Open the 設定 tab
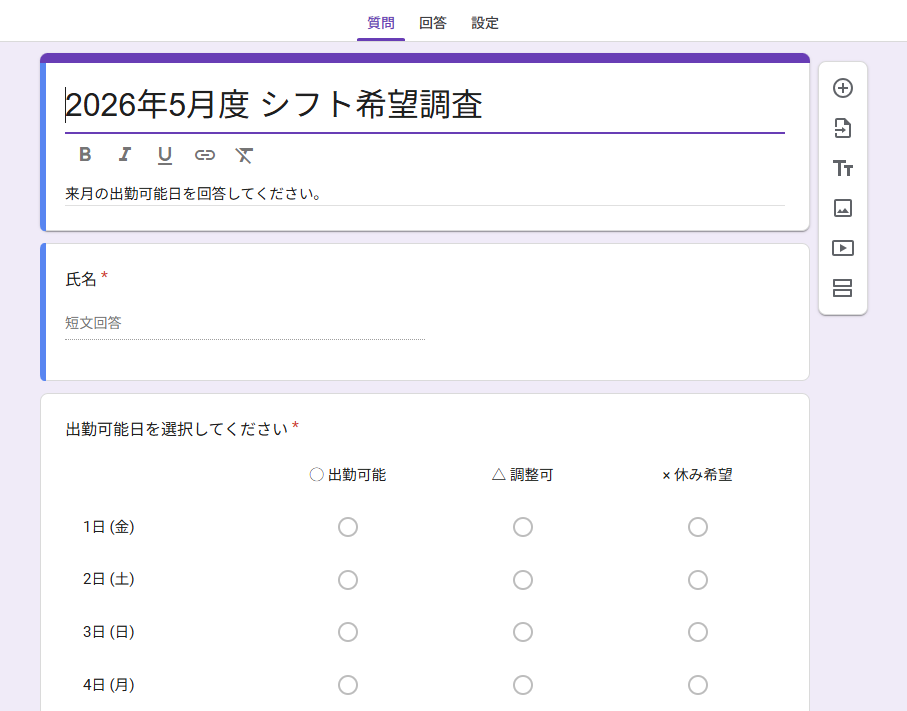This screenshot has width=907, height=711. (x=485, y=23)
